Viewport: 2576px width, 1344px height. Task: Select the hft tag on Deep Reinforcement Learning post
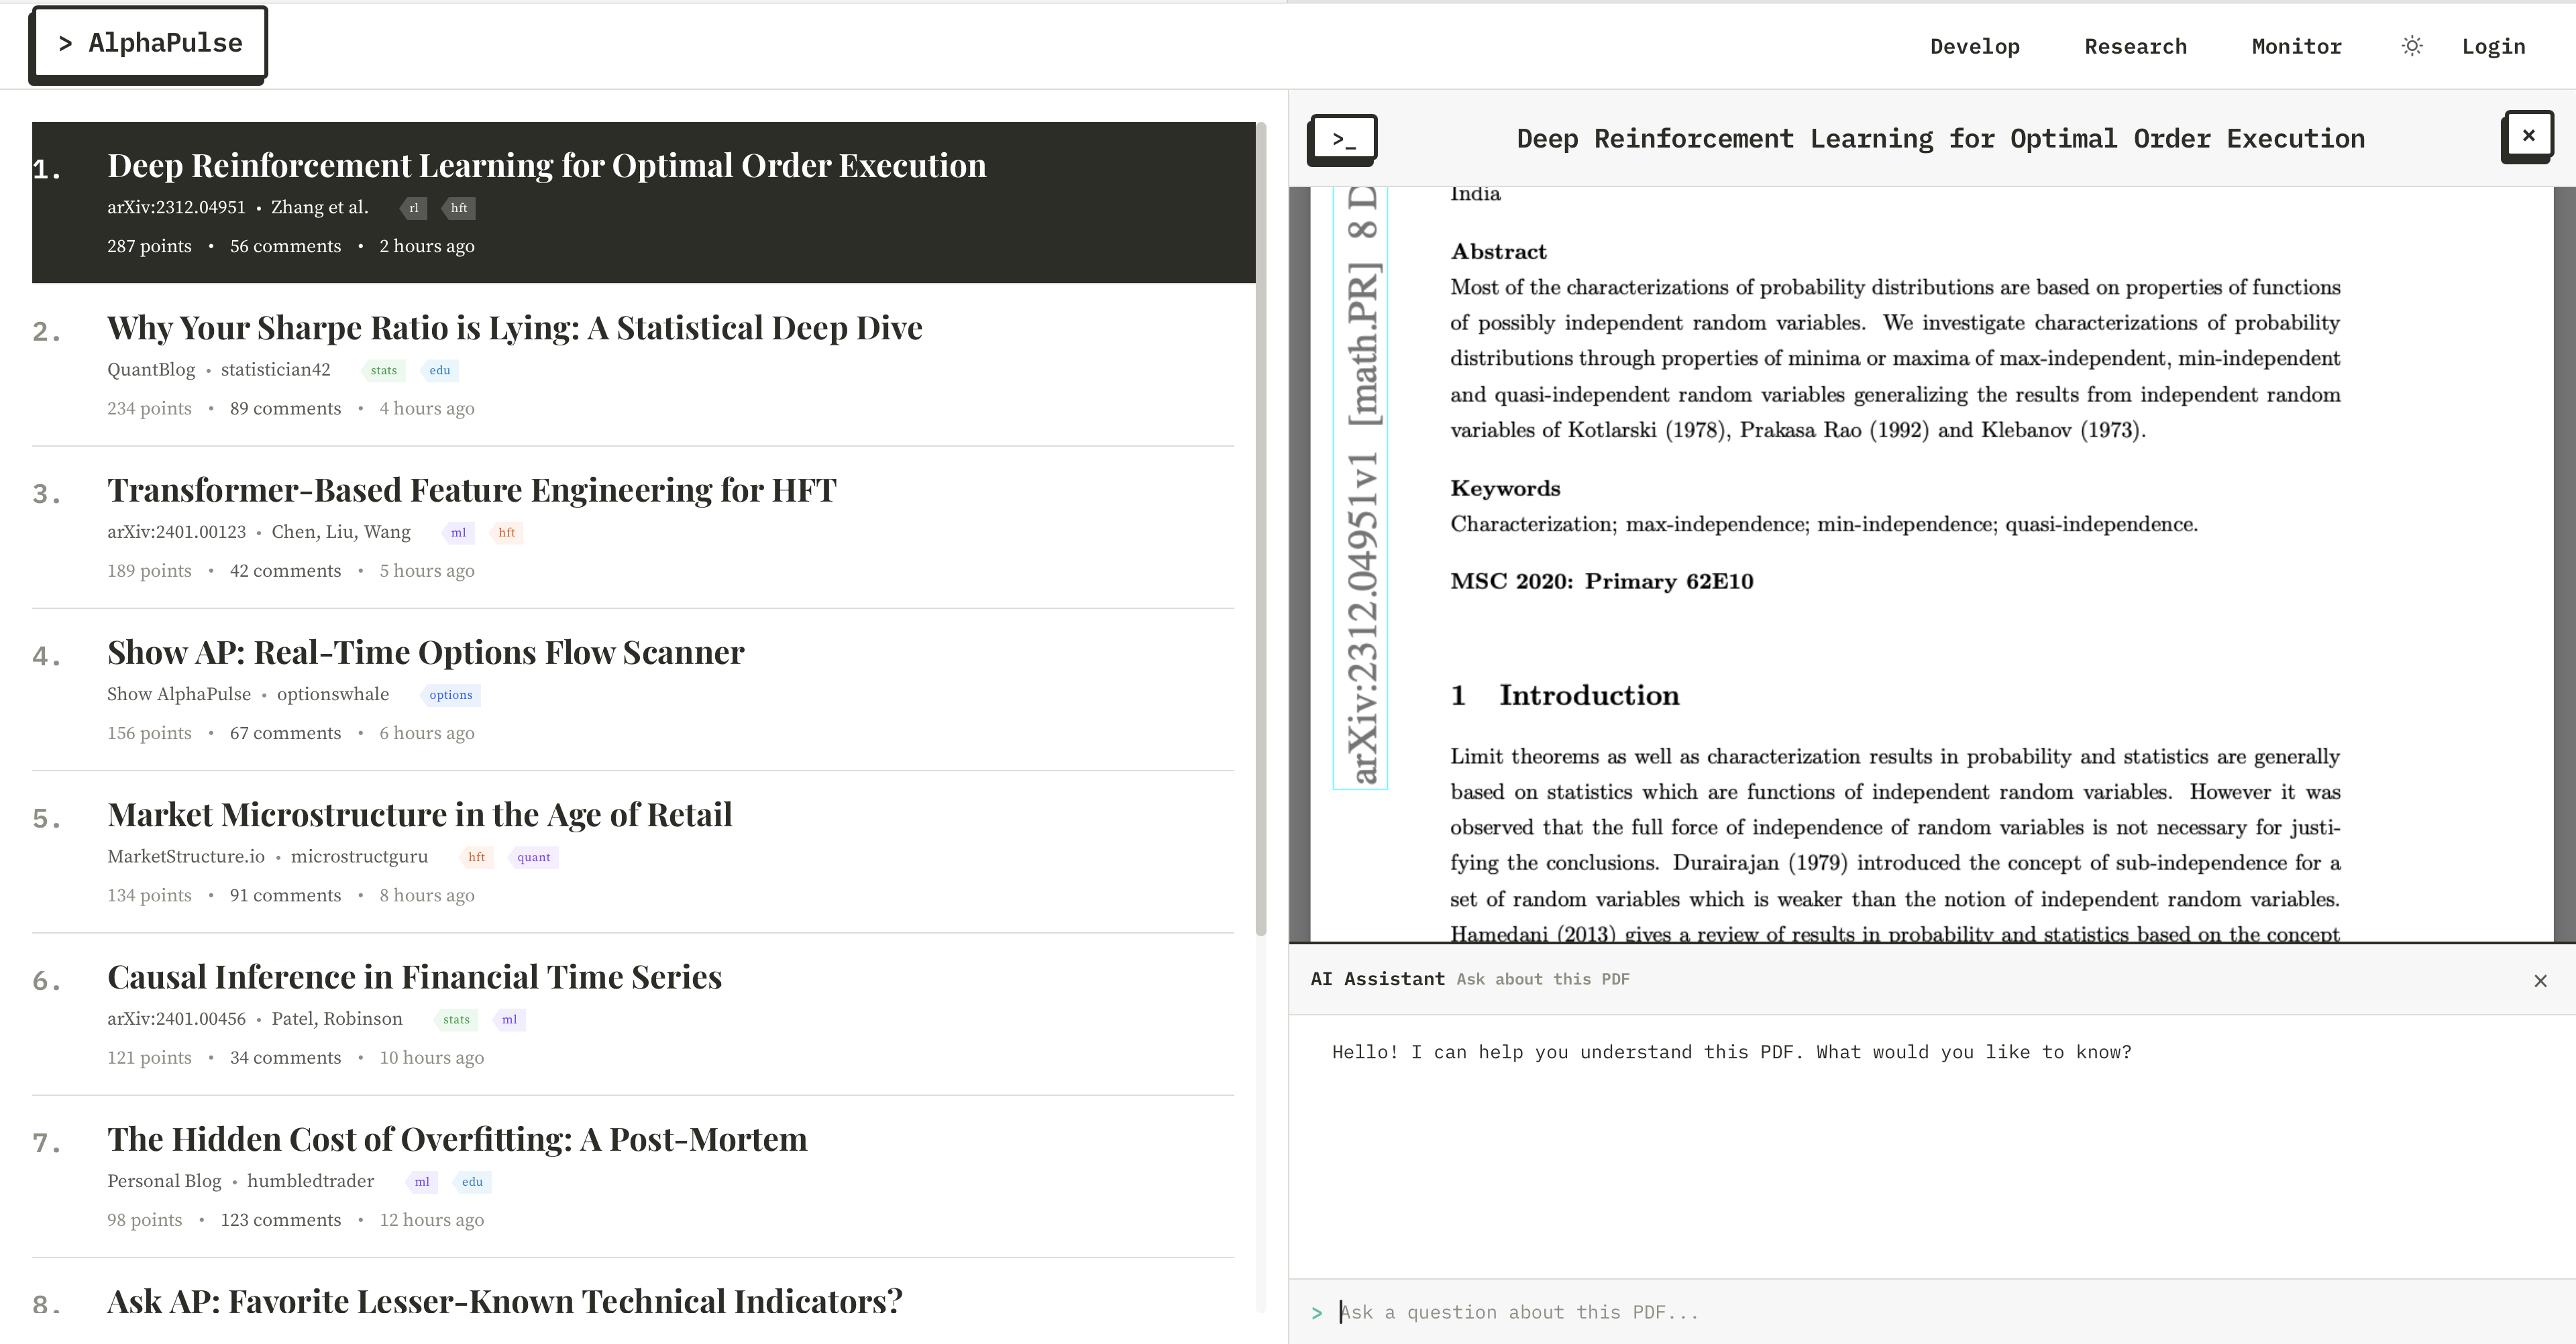tap(458, 208)
